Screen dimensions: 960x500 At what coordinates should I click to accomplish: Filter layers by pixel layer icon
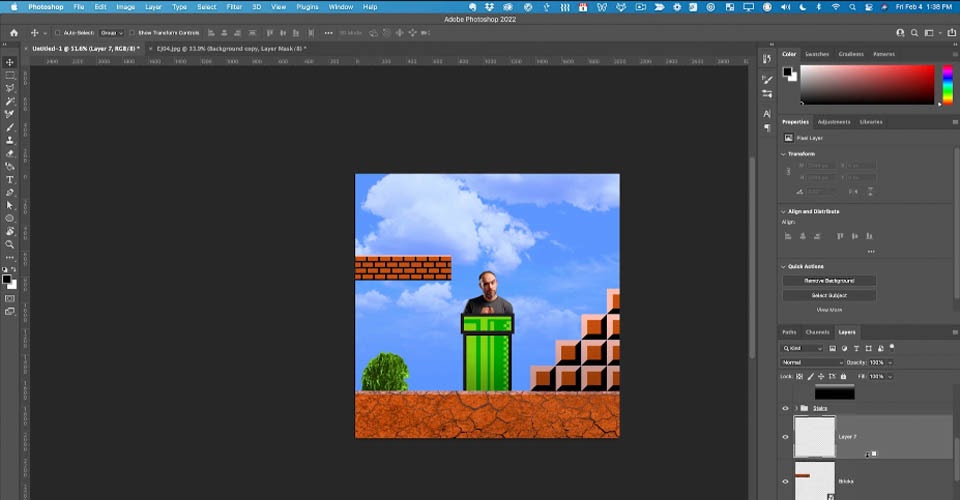click(x=833, y=348)
